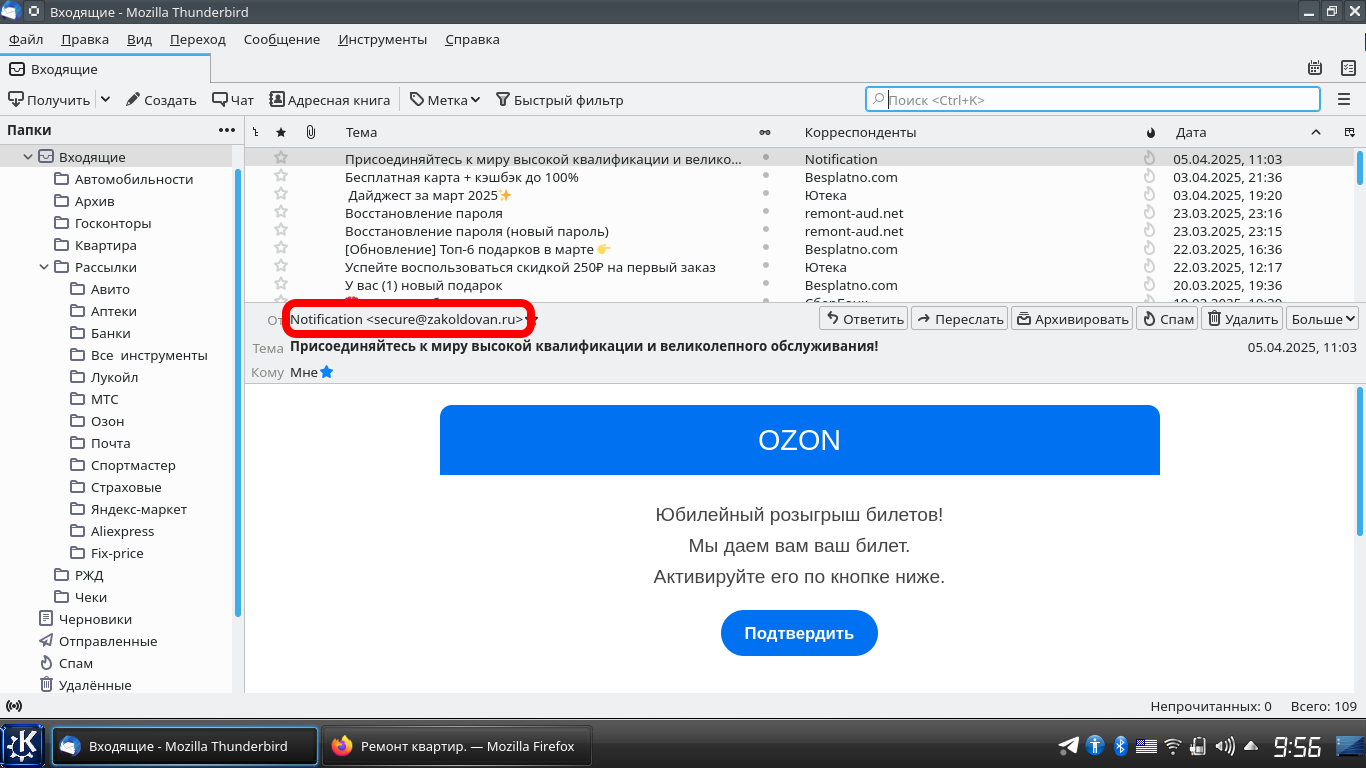Sort messages by Тема column
This screenshot has width=1366, height=768.
(x=361, y=132)
